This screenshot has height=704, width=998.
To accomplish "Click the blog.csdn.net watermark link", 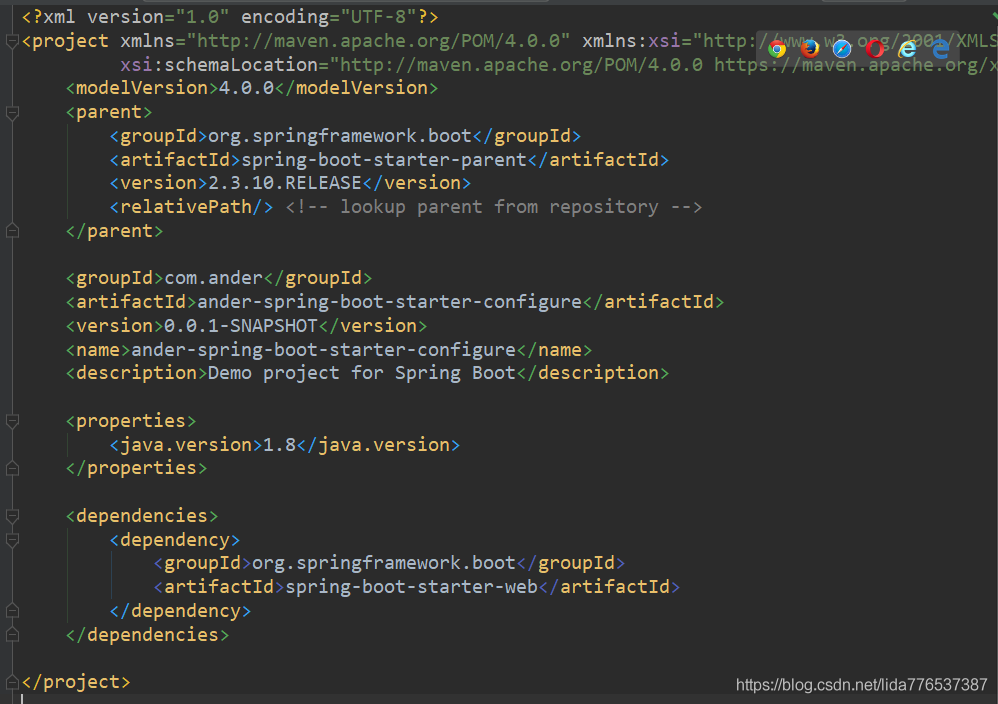I will coord(861,685).
